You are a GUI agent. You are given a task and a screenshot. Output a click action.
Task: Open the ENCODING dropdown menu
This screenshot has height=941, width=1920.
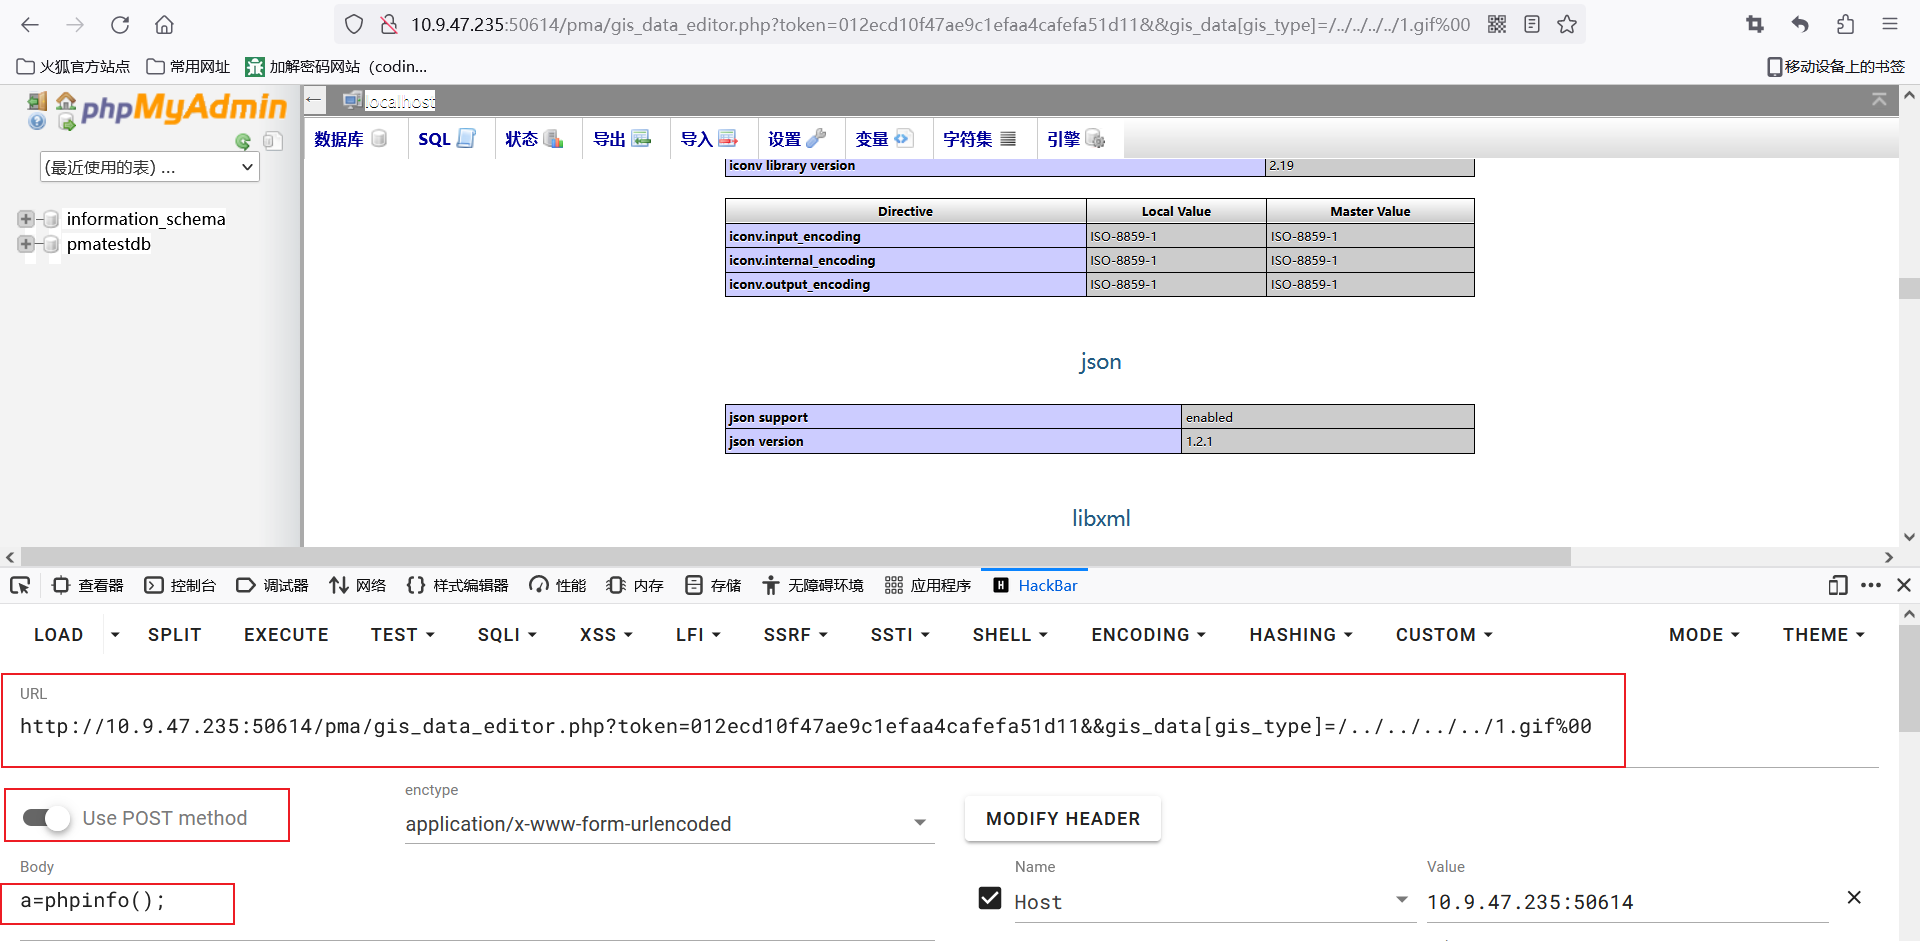point(1148,635)
